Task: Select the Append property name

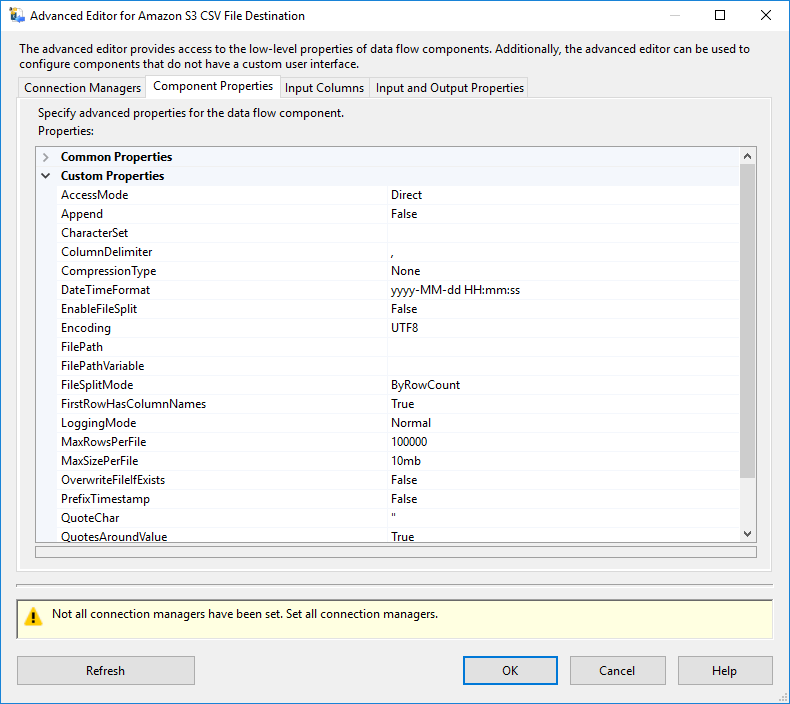Action: pos(82,214)
